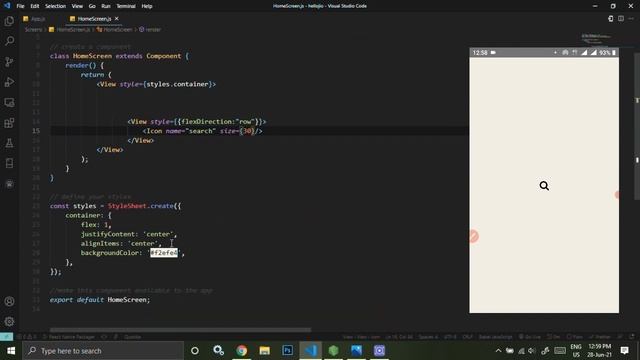Select the HomeScreen.js editor tab
Screen dimensions: 640x360
tap(94, 19)
